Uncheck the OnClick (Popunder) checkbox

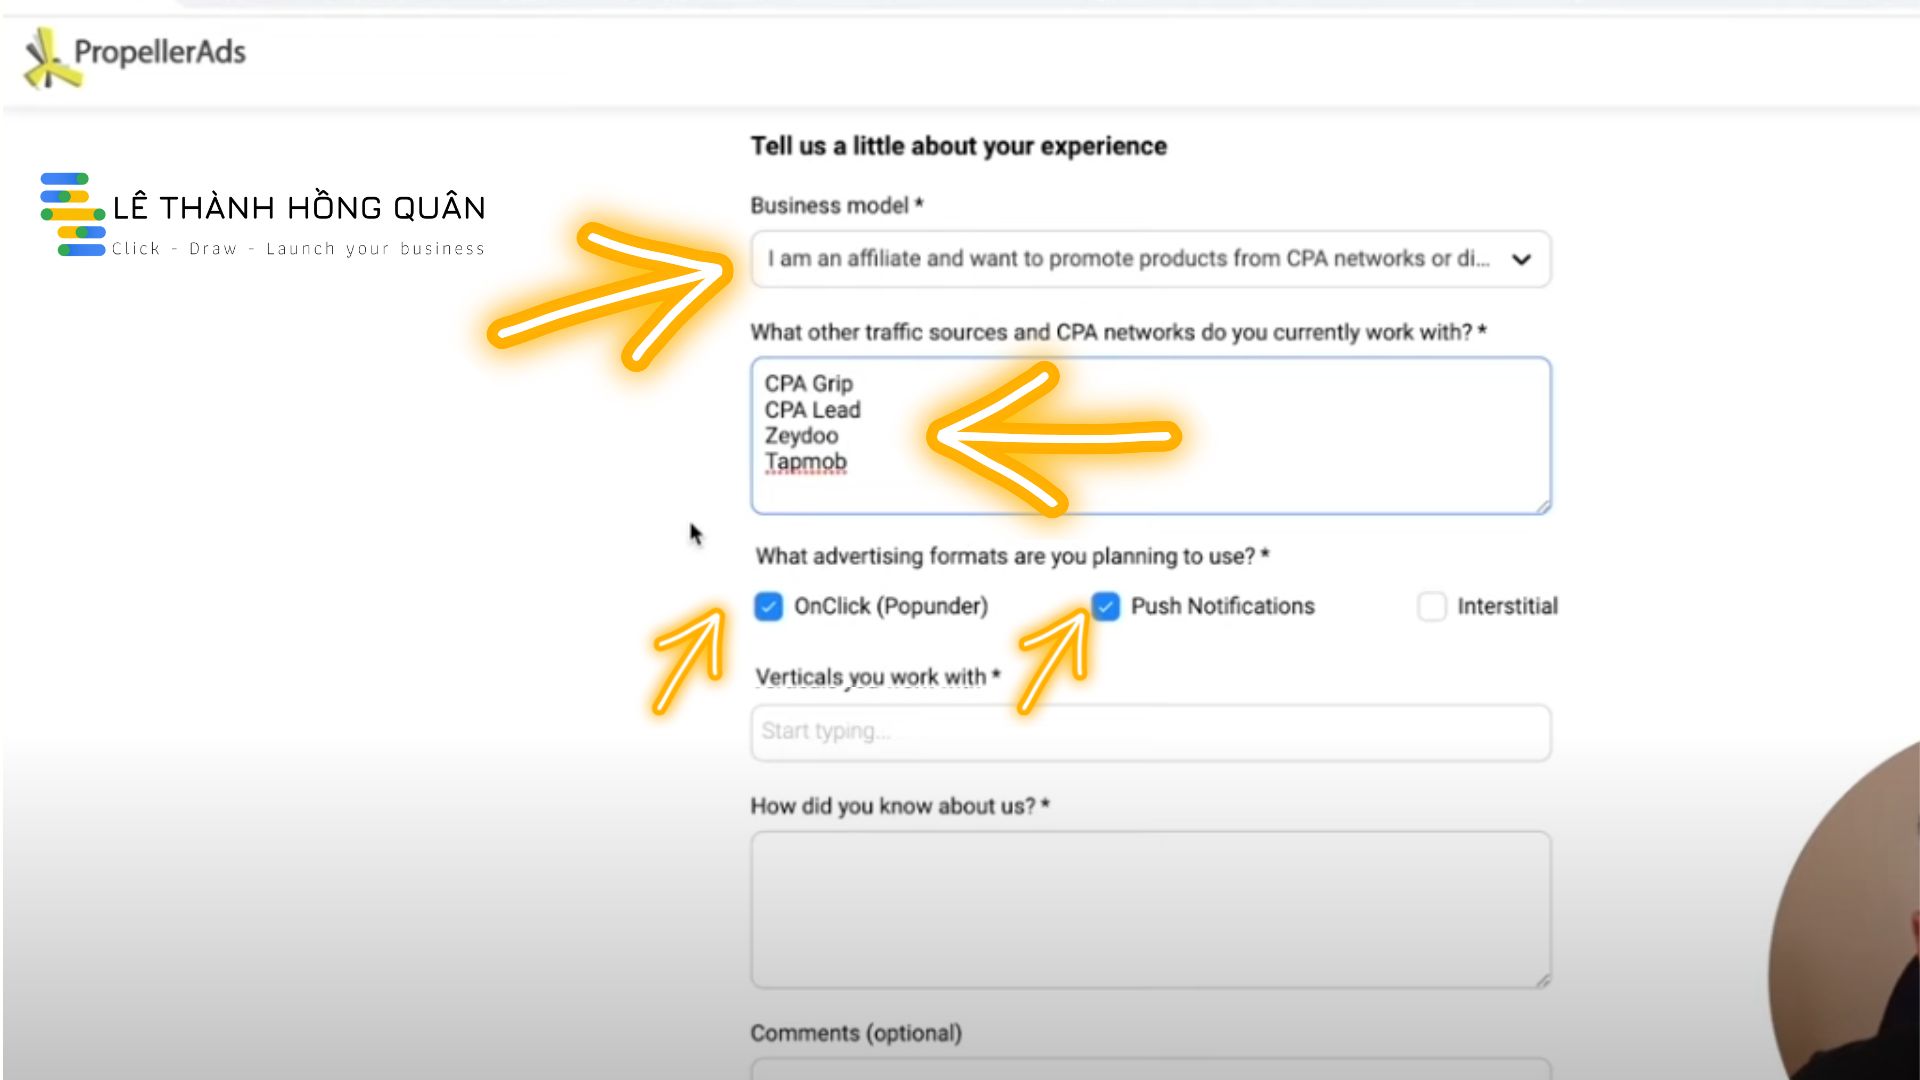click(768, 606)
